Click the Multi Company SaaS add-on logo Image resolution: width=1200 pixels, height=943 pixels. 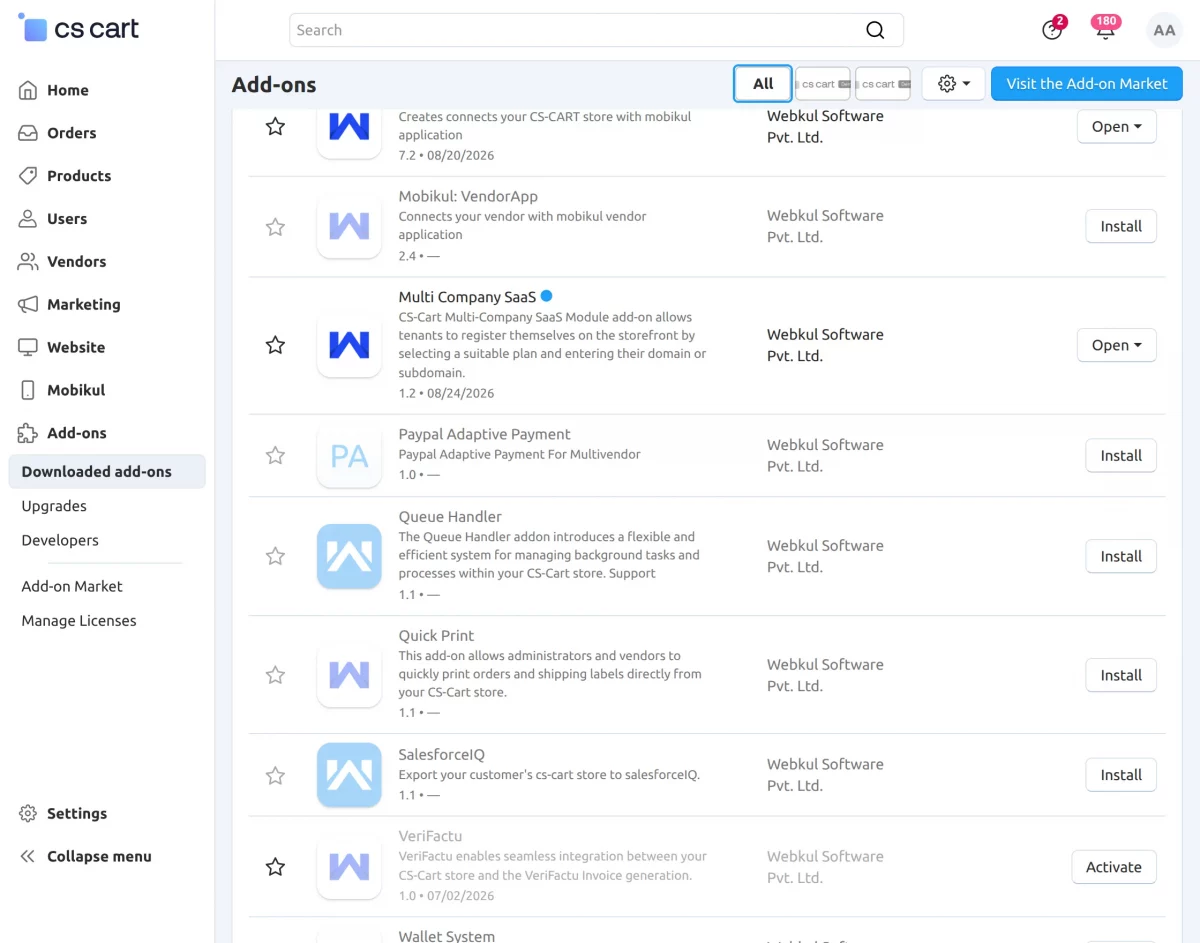(349, 345)
